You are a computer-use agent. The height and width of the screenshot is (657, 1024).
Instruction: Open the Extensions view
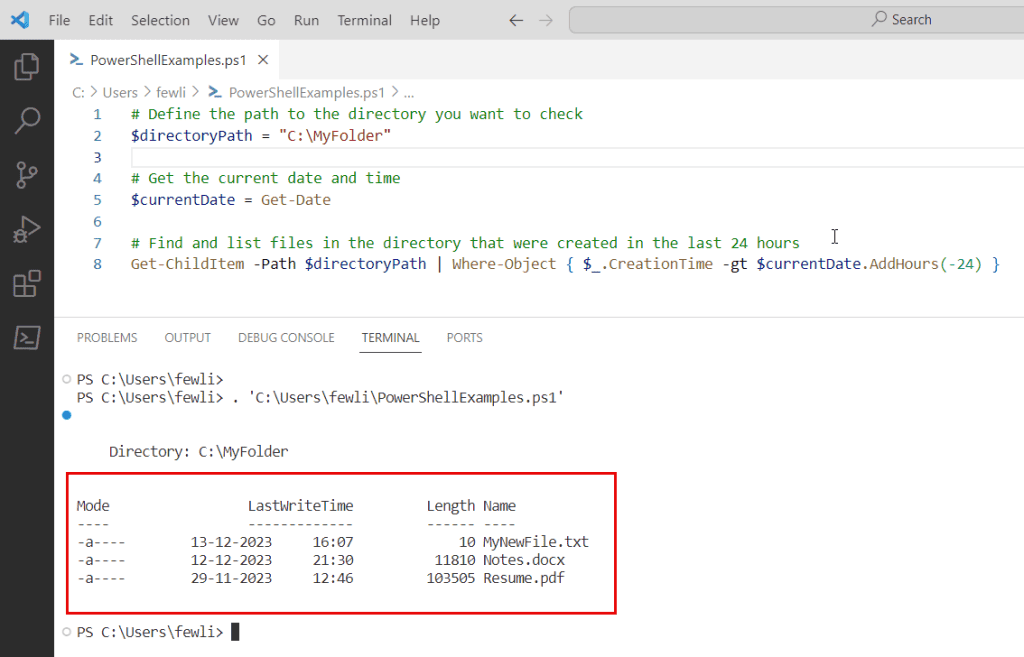point(27,283)
